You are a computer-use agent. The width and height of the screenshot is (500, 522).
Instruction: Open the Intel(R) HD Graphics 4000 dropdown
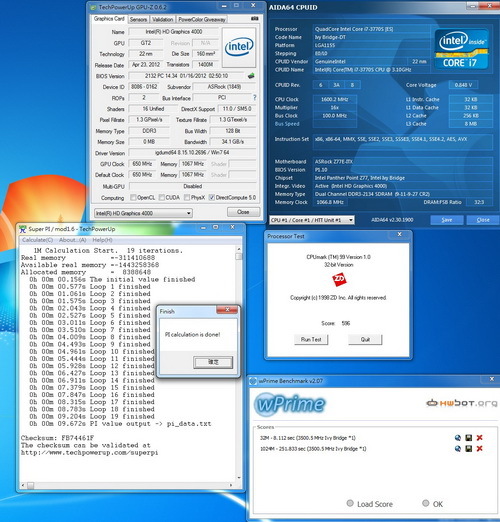point(143,213)
